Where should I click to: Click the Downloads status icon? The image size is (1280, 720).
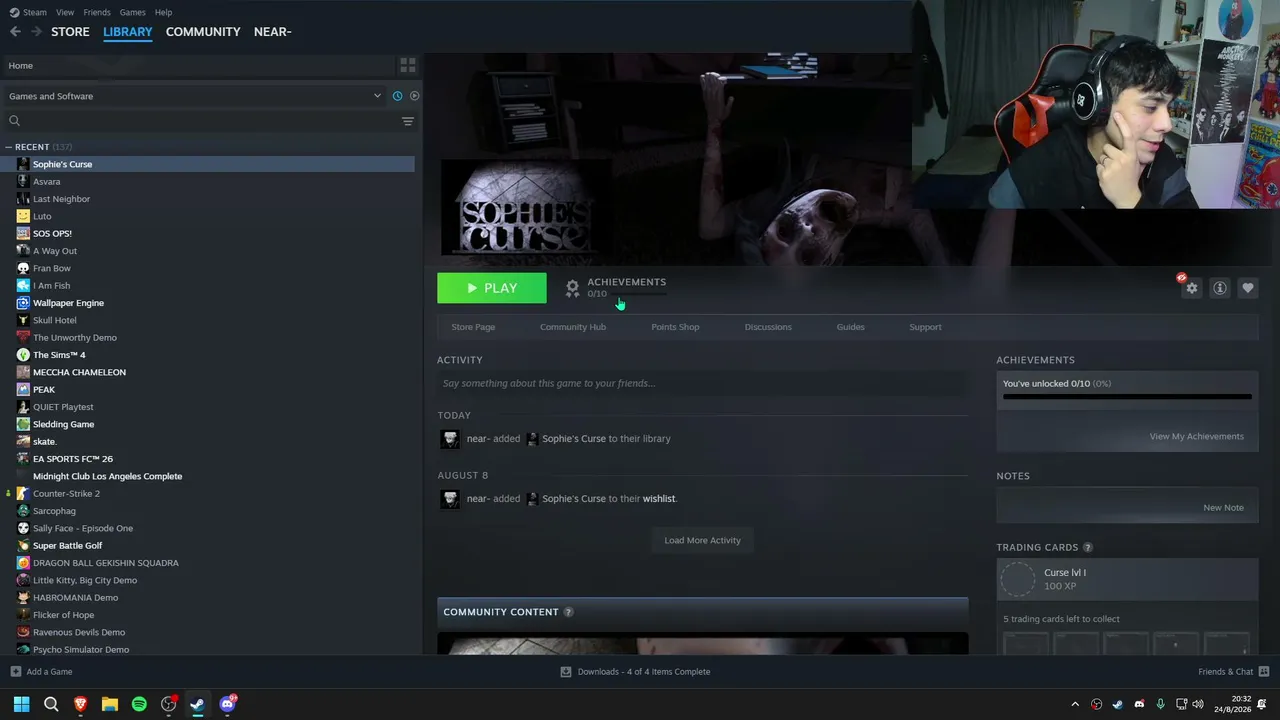pos(566,672)
